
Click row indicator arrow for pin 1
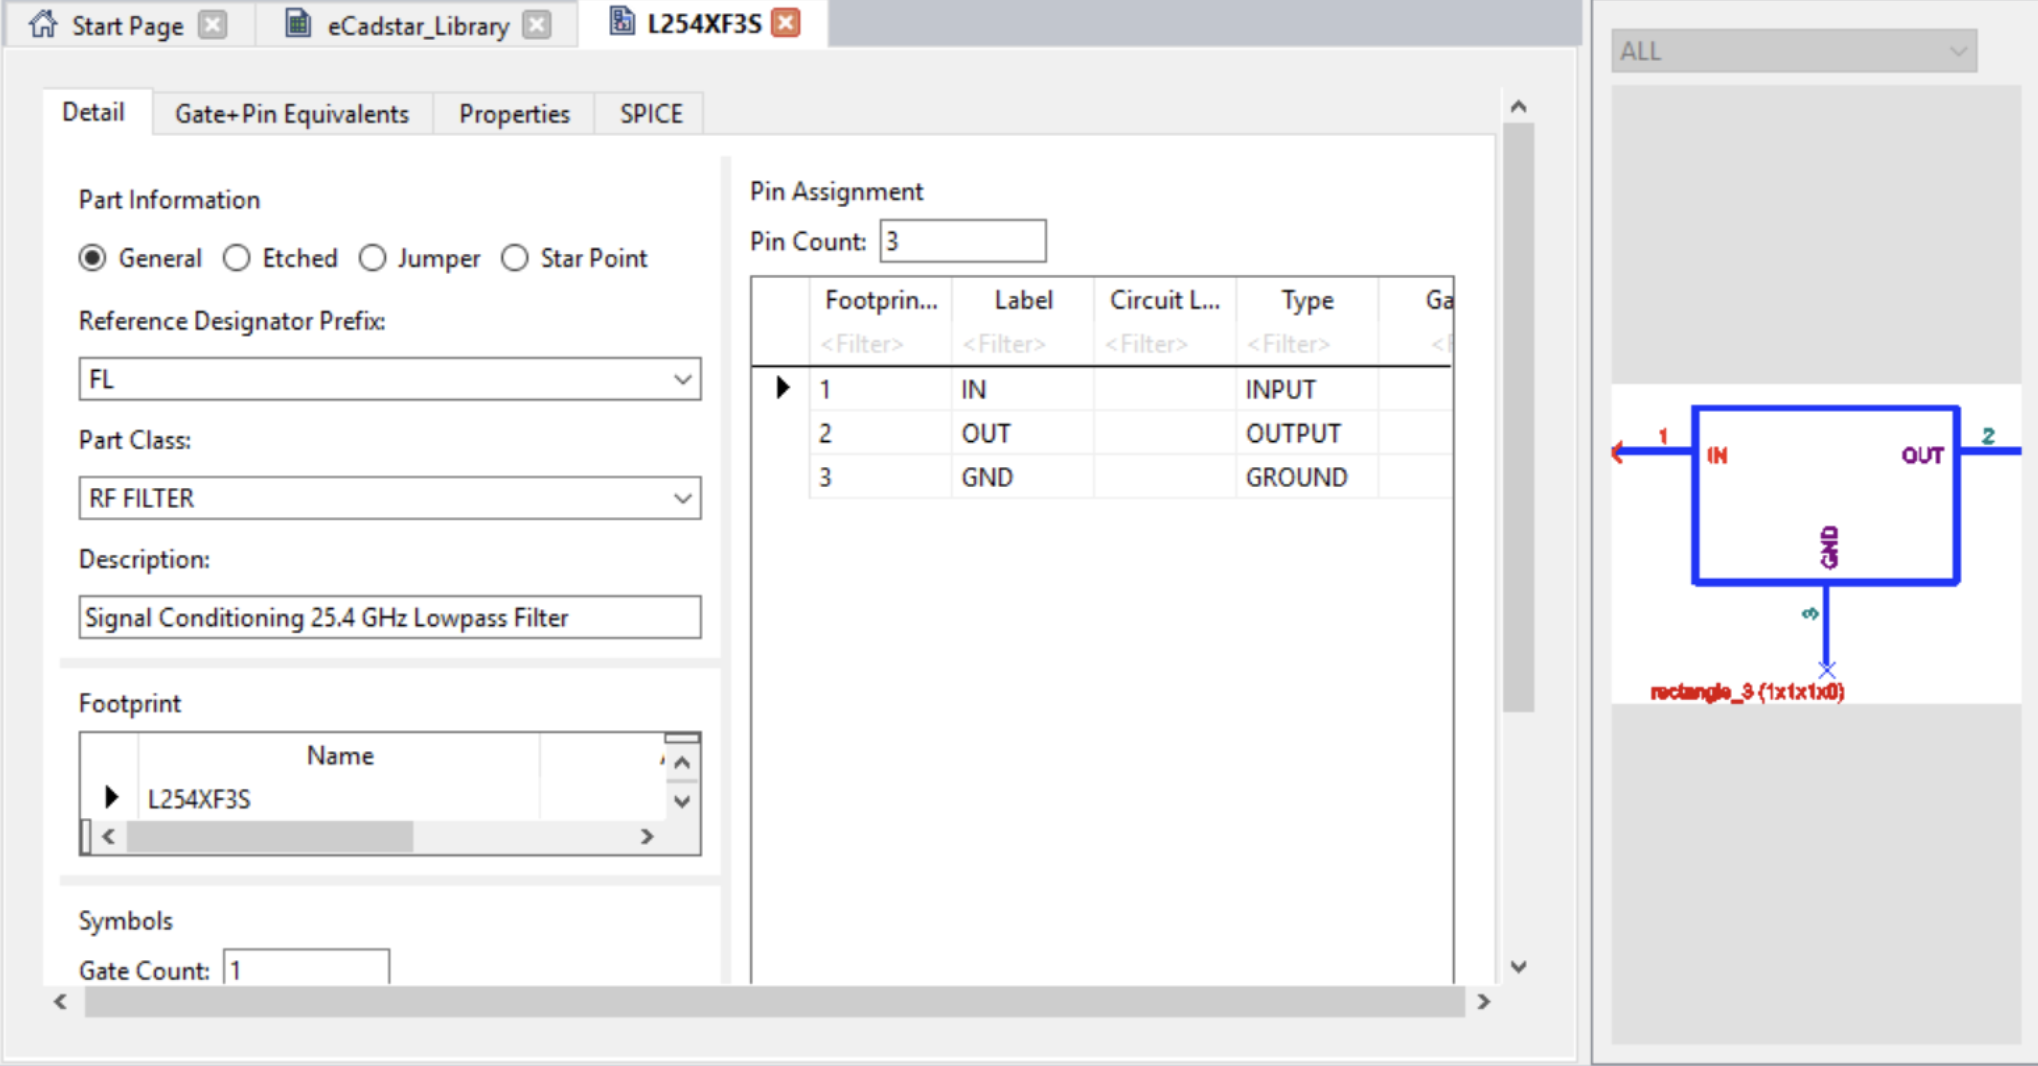pyautogui.click(x=782, y=388)
